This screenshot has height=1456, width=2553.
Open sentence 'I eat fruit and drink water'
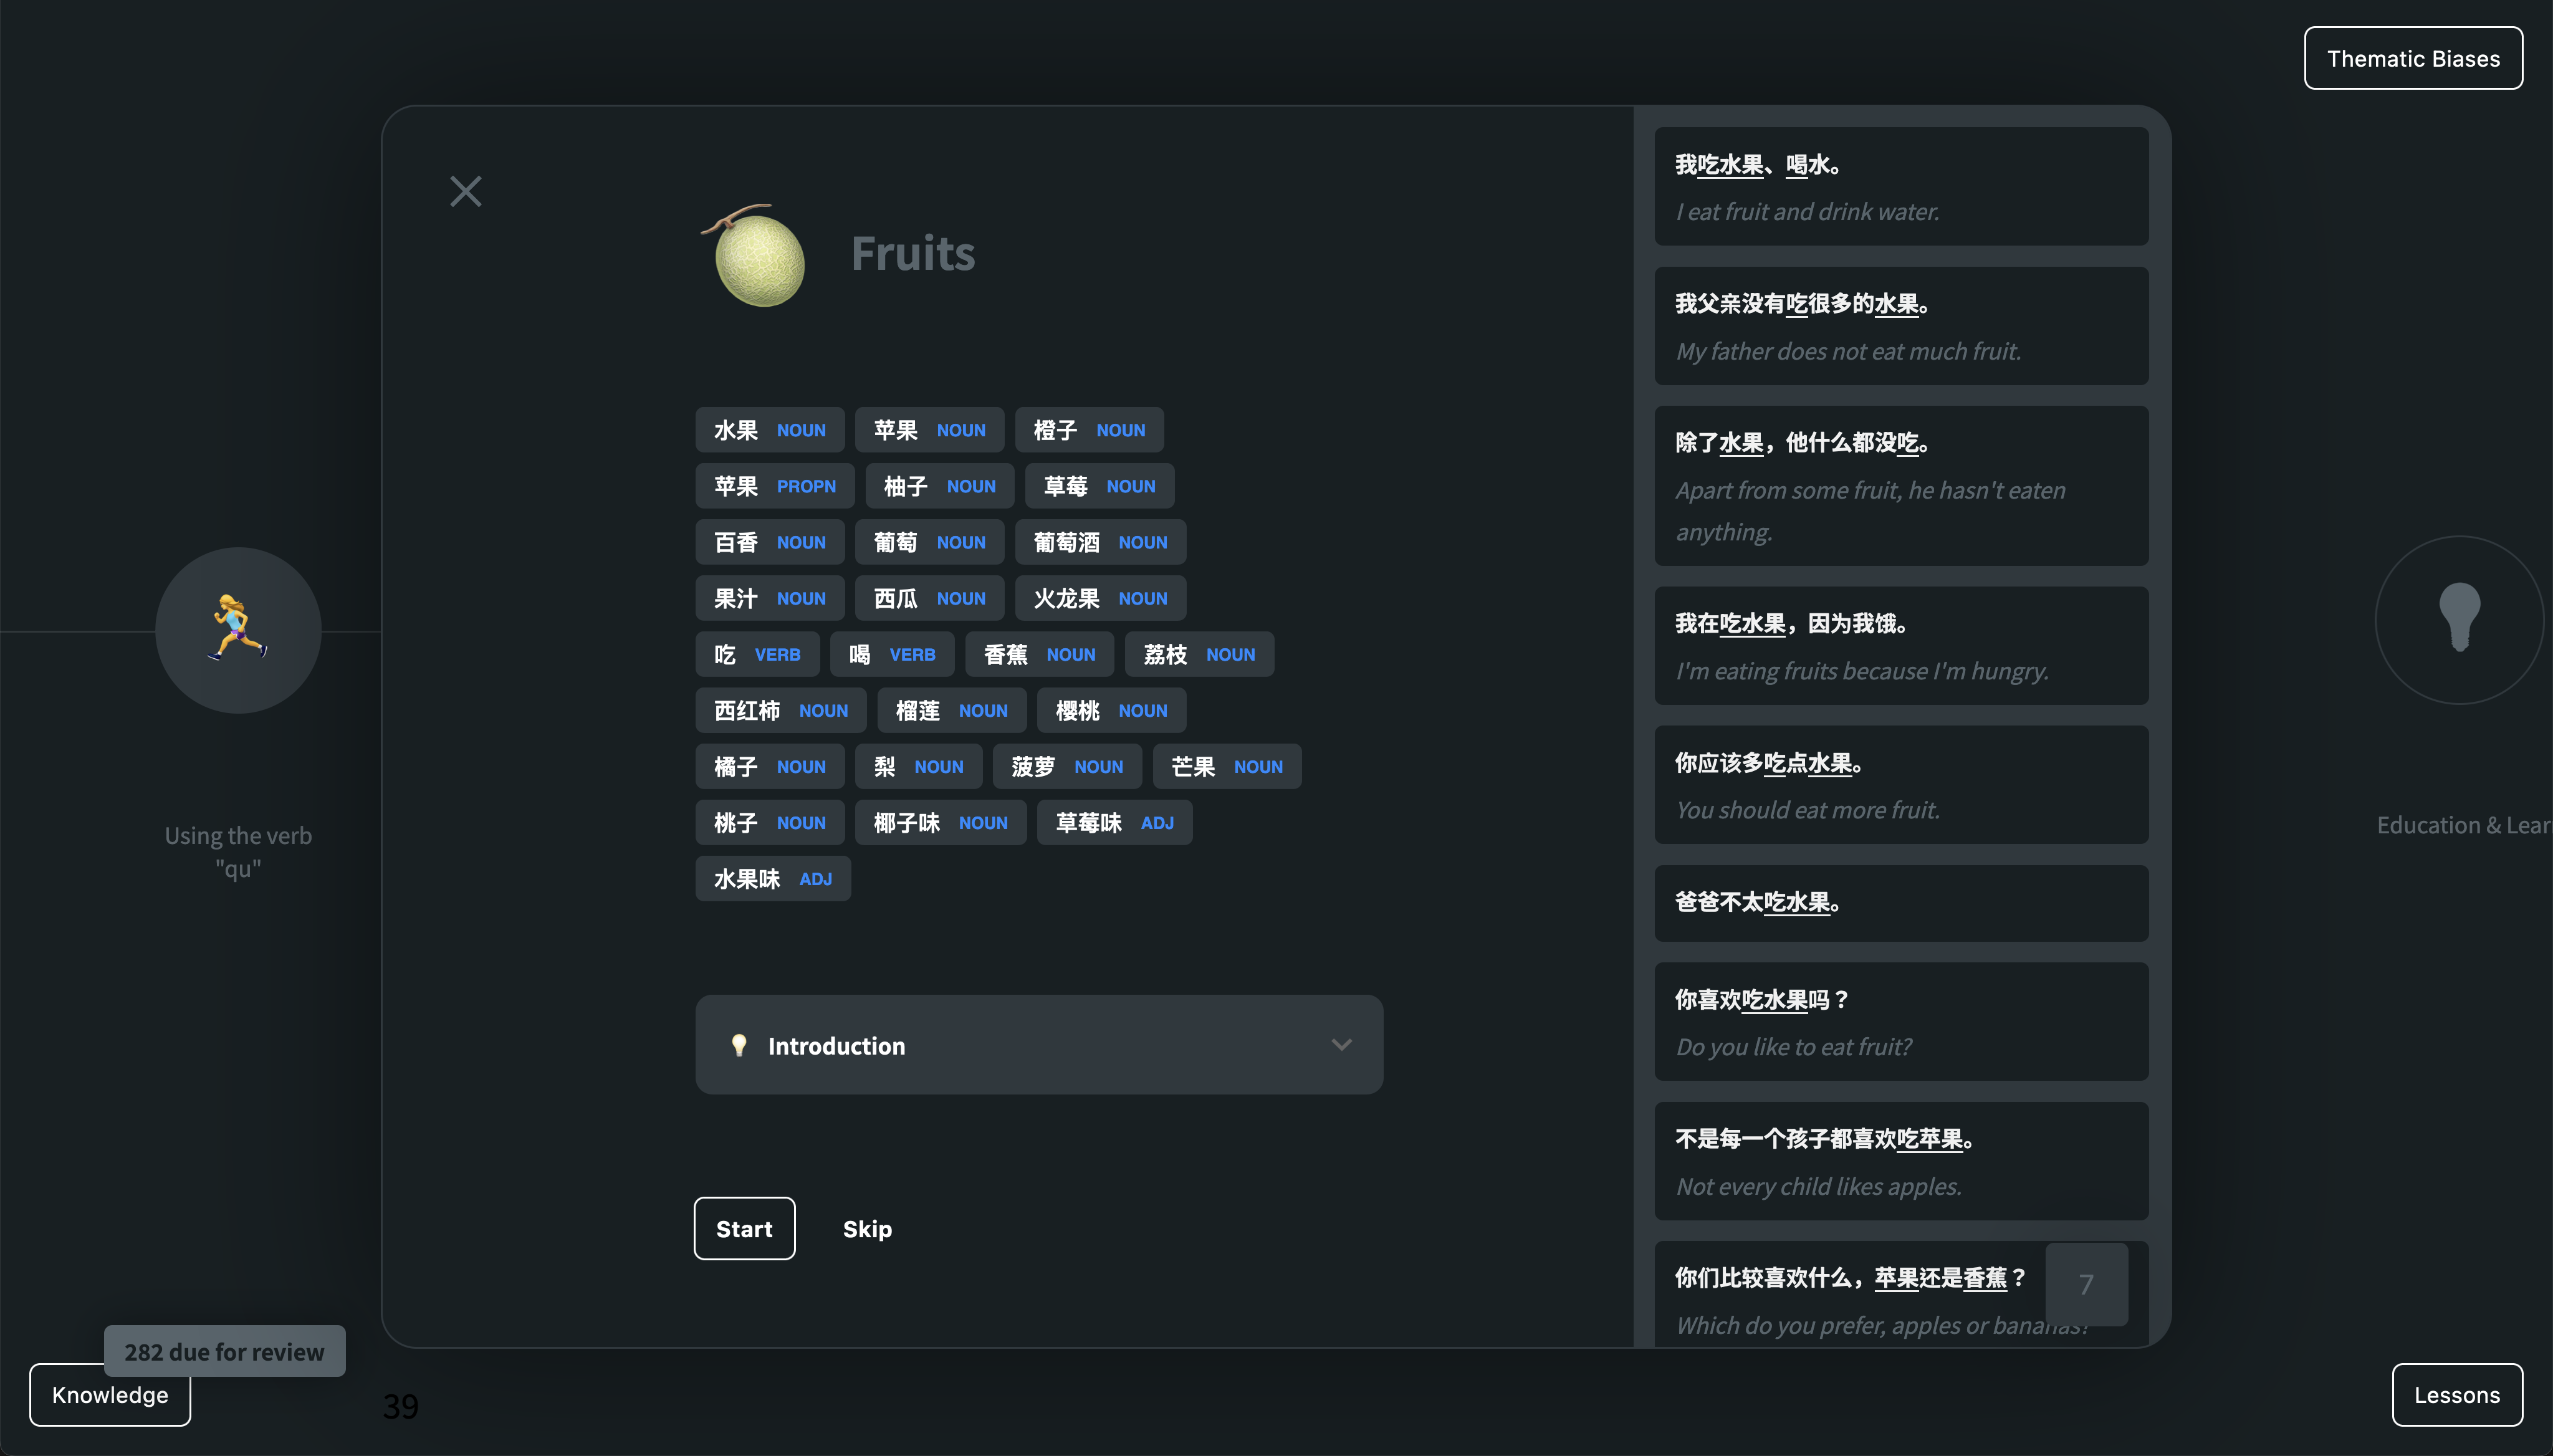pos(1900,187)
